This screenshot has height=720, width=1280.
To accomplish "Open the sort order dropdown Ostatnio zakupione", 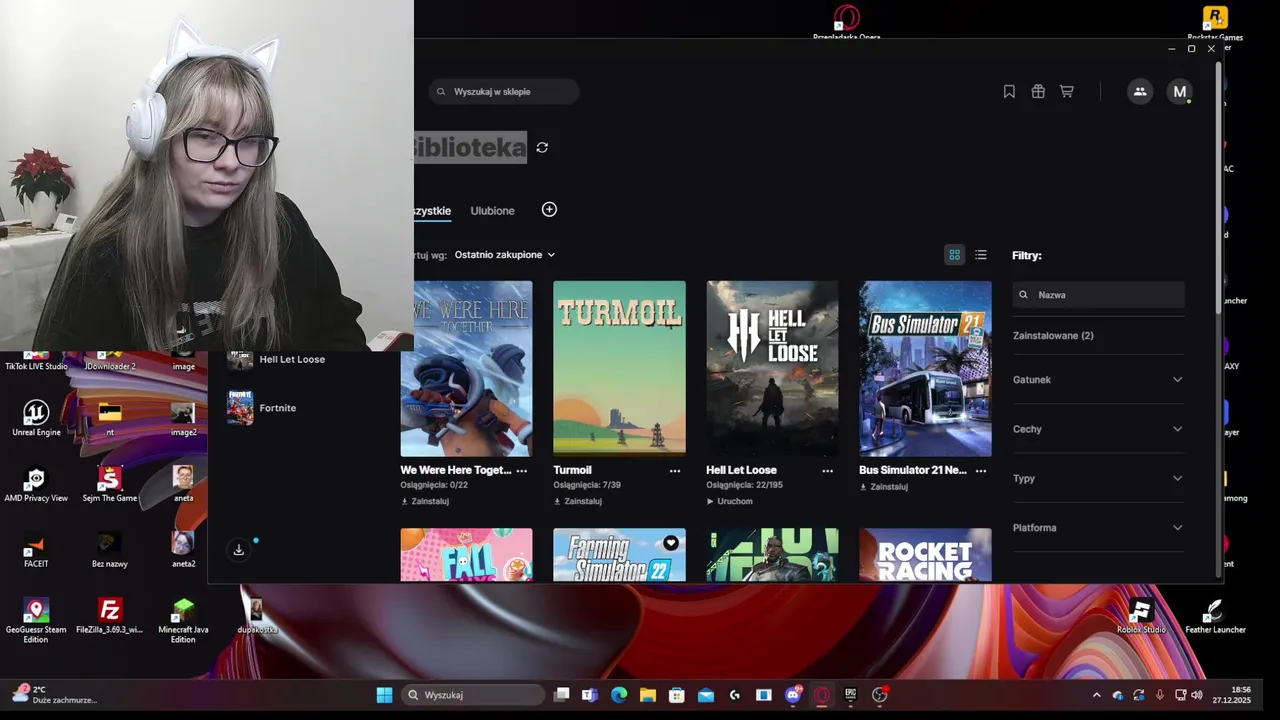I will (504, 255).
